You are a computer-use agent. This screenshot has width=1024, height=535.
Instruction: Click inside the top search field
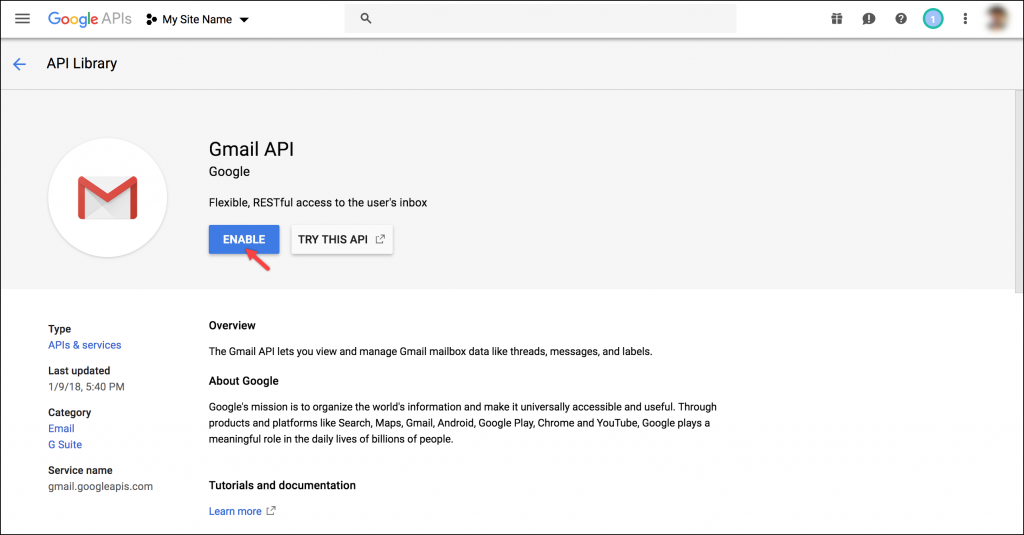(550, 19)
